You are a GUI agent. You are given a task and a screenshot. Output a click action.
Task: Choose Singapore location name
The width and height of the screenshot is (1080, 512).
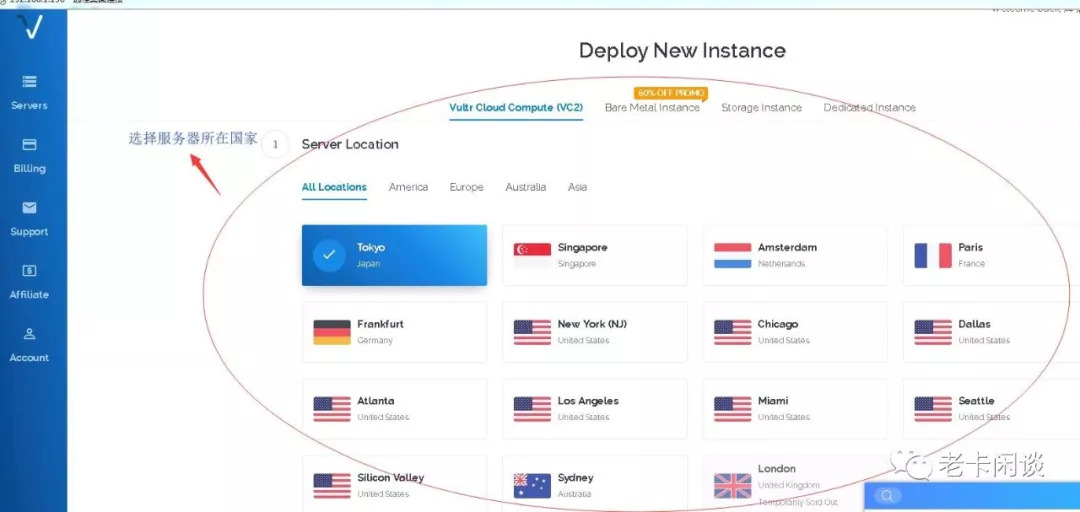[x=583, y=247]
